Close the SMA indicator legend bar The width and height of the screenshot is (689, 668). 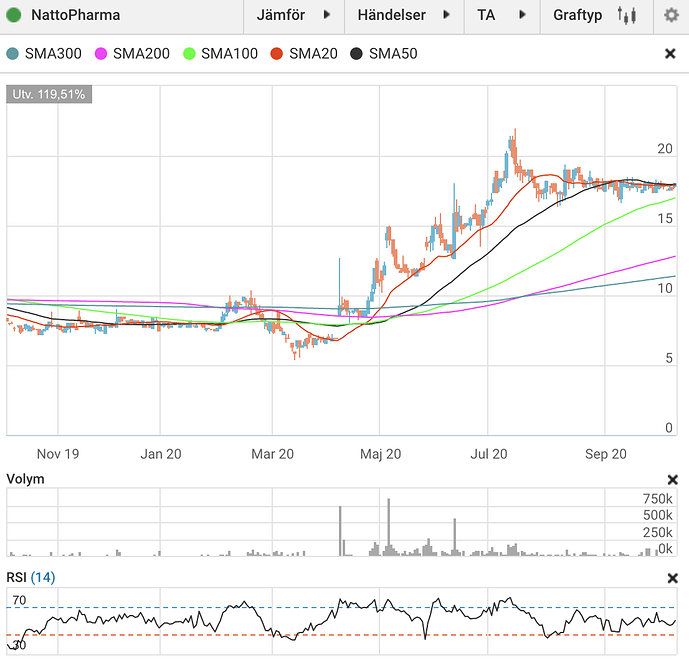click(670, 54)
